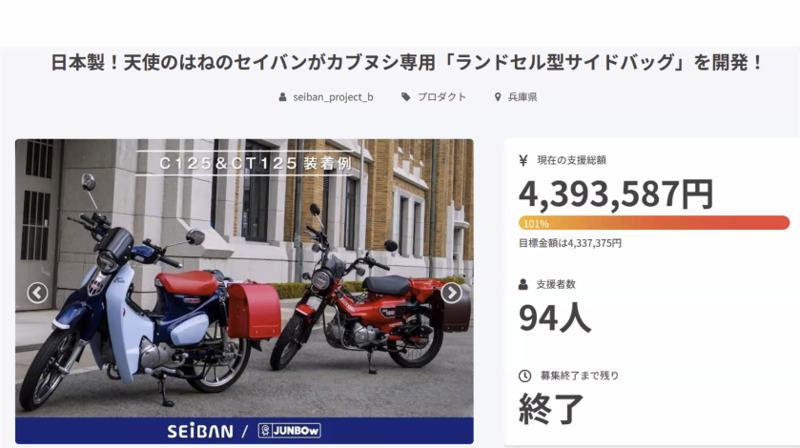Click the user icon beside seiban_project_b

point(282,97)
